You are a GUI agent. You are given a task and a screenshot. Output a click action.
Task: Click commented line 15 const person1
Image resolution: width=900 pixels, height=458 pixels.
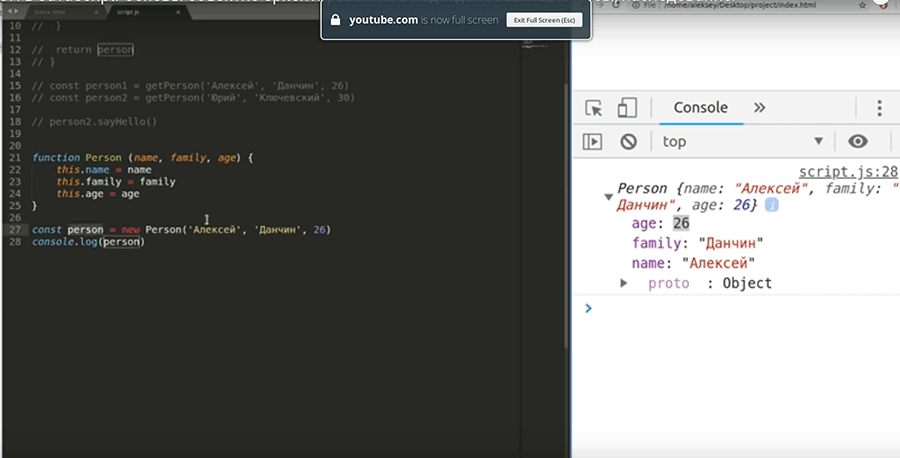click(x=190, y=86)
